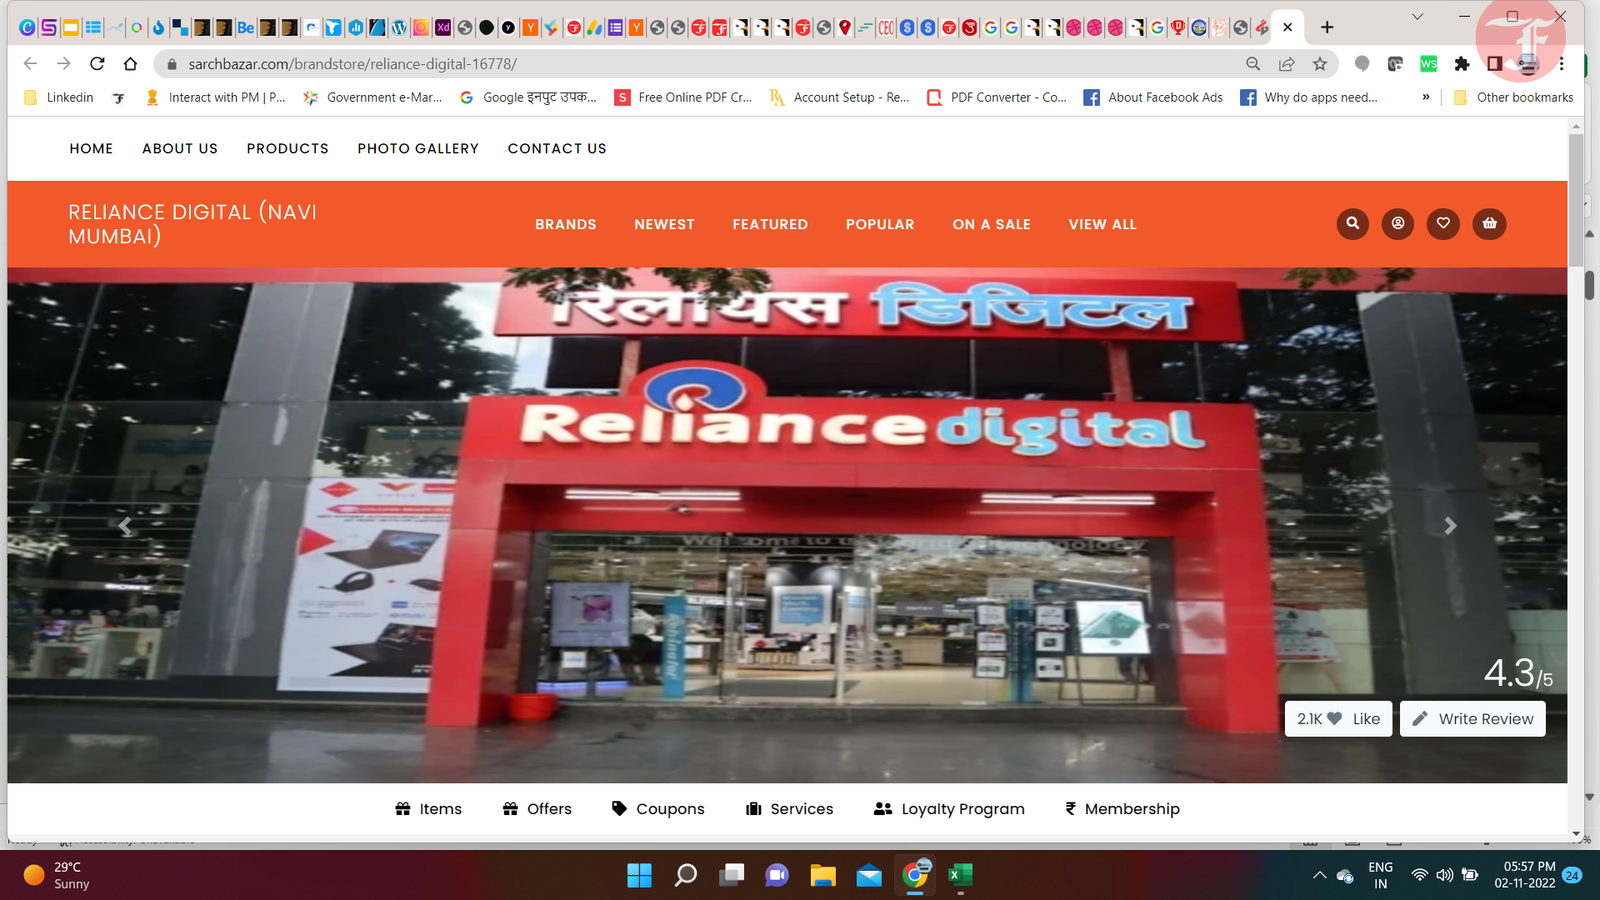
Task: Switch to Services tab
Action: [x=789, y=808]
